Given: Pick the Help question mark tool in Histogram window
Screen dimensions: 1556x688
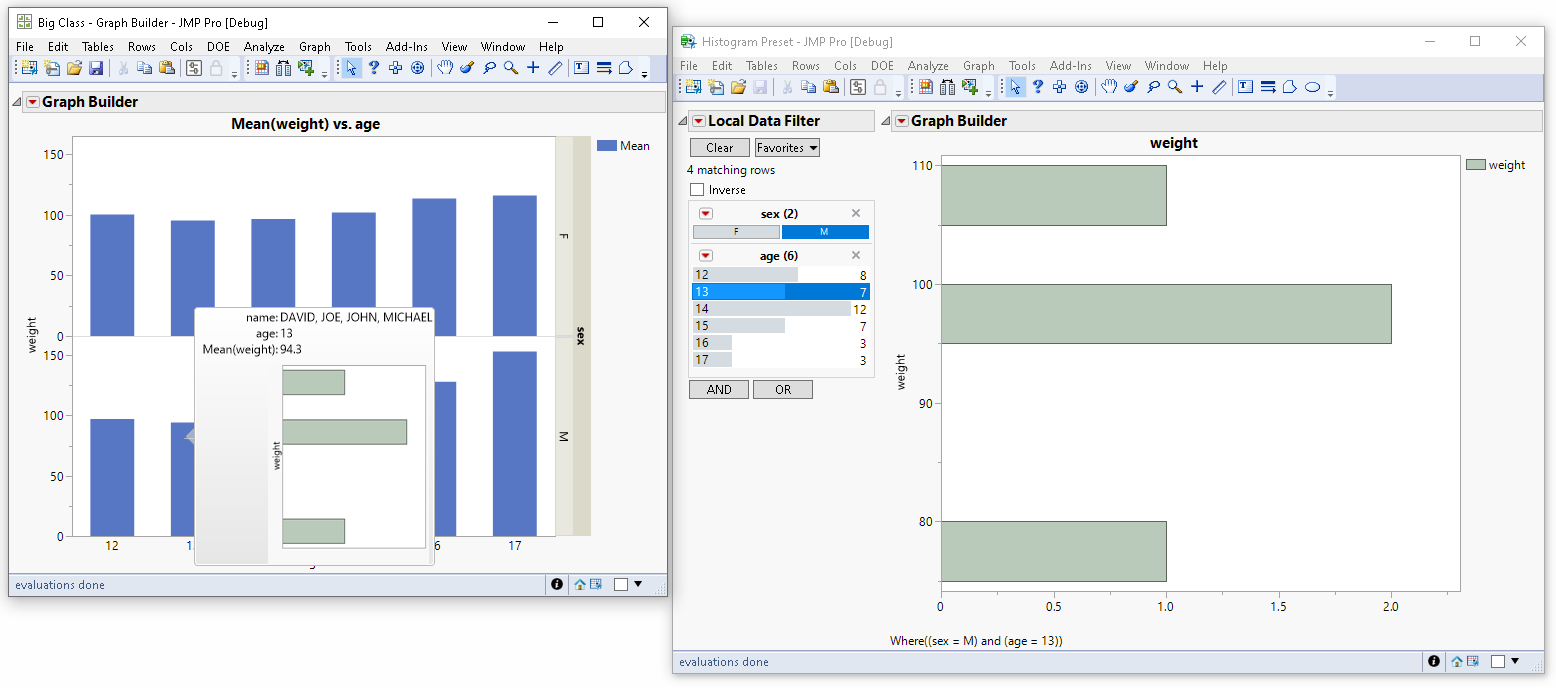Looking at the screenshot, I should coord(1037,87).
